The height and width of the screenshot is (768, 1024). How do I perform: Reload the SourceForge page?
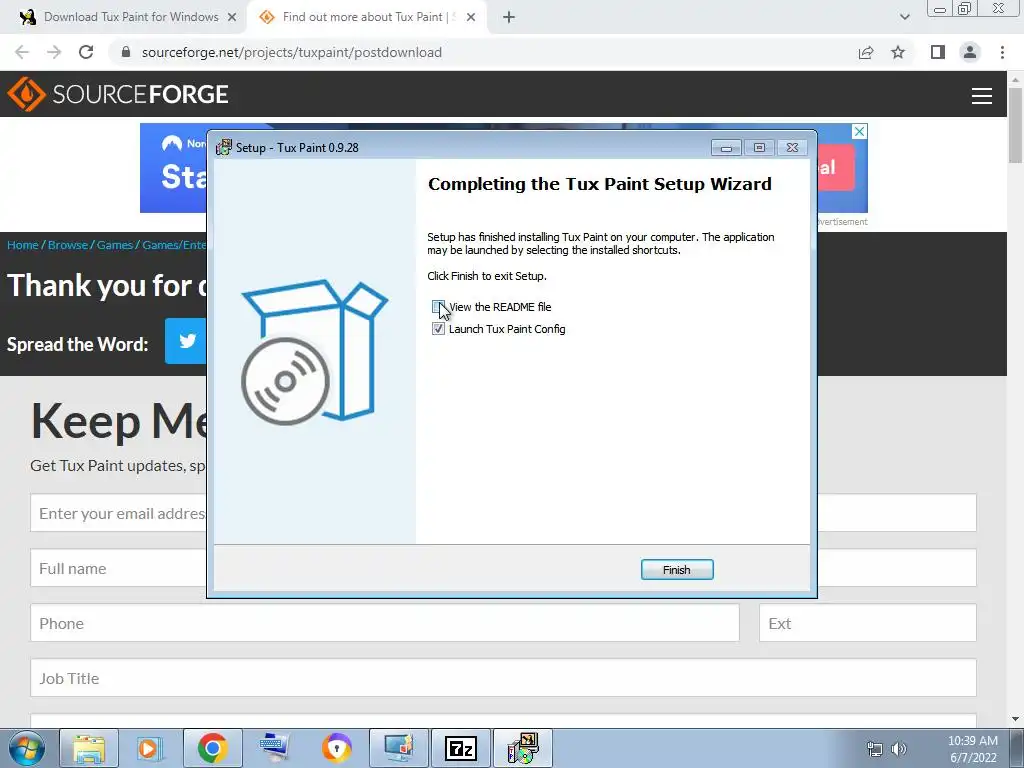coord(86,52)
